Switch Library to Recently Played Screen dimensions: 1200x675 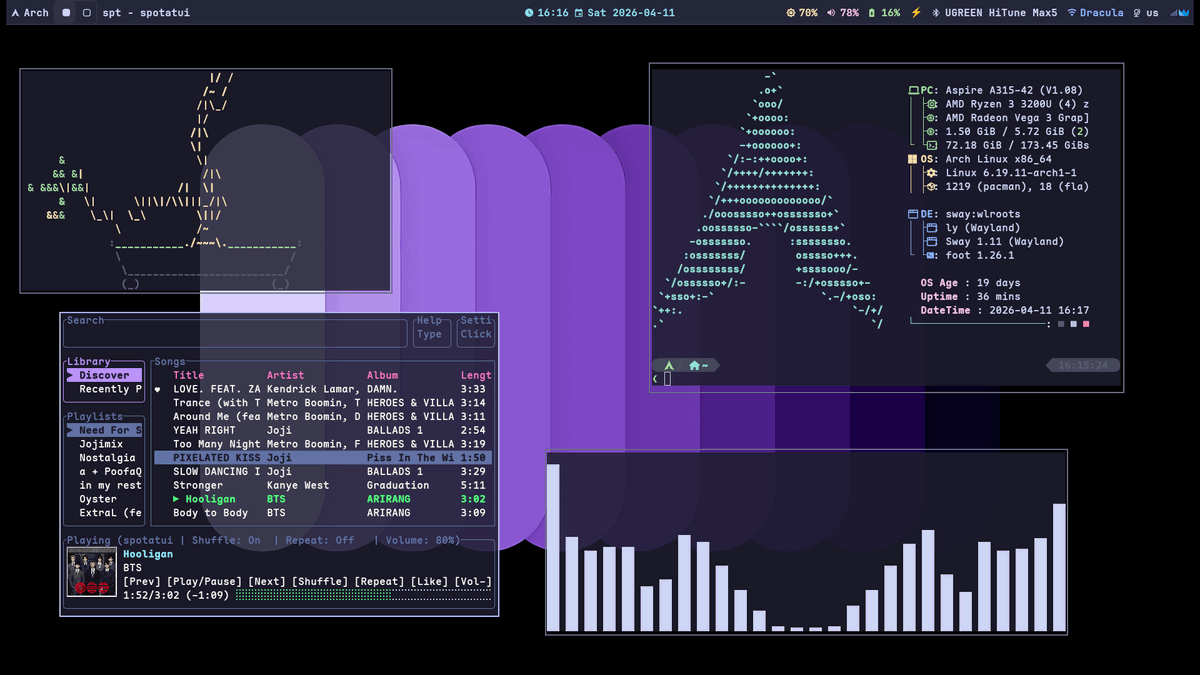pos(110,389)
